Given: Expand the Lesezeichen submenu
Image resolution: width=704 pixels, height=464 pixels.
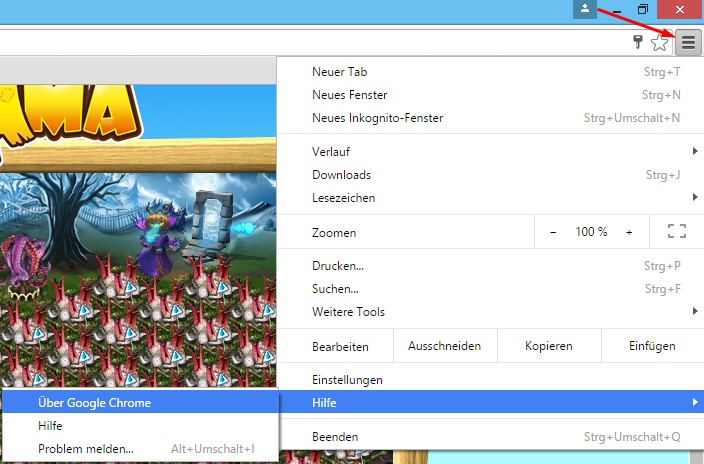Looking at the screenshot, I should [490, 198].
